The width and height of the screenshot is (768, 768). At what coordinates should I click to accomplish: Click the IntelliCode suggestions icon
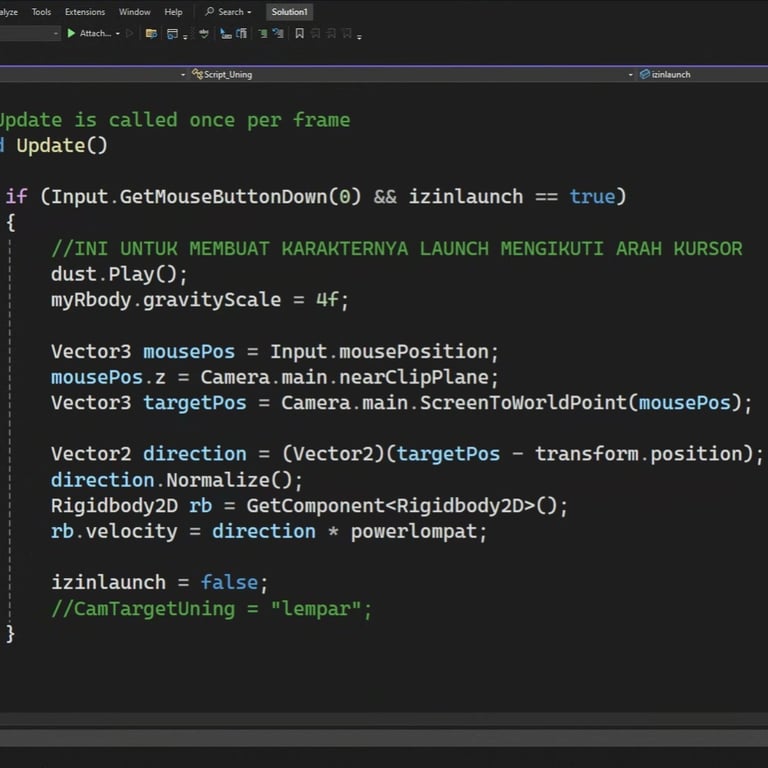pos(204,33)
